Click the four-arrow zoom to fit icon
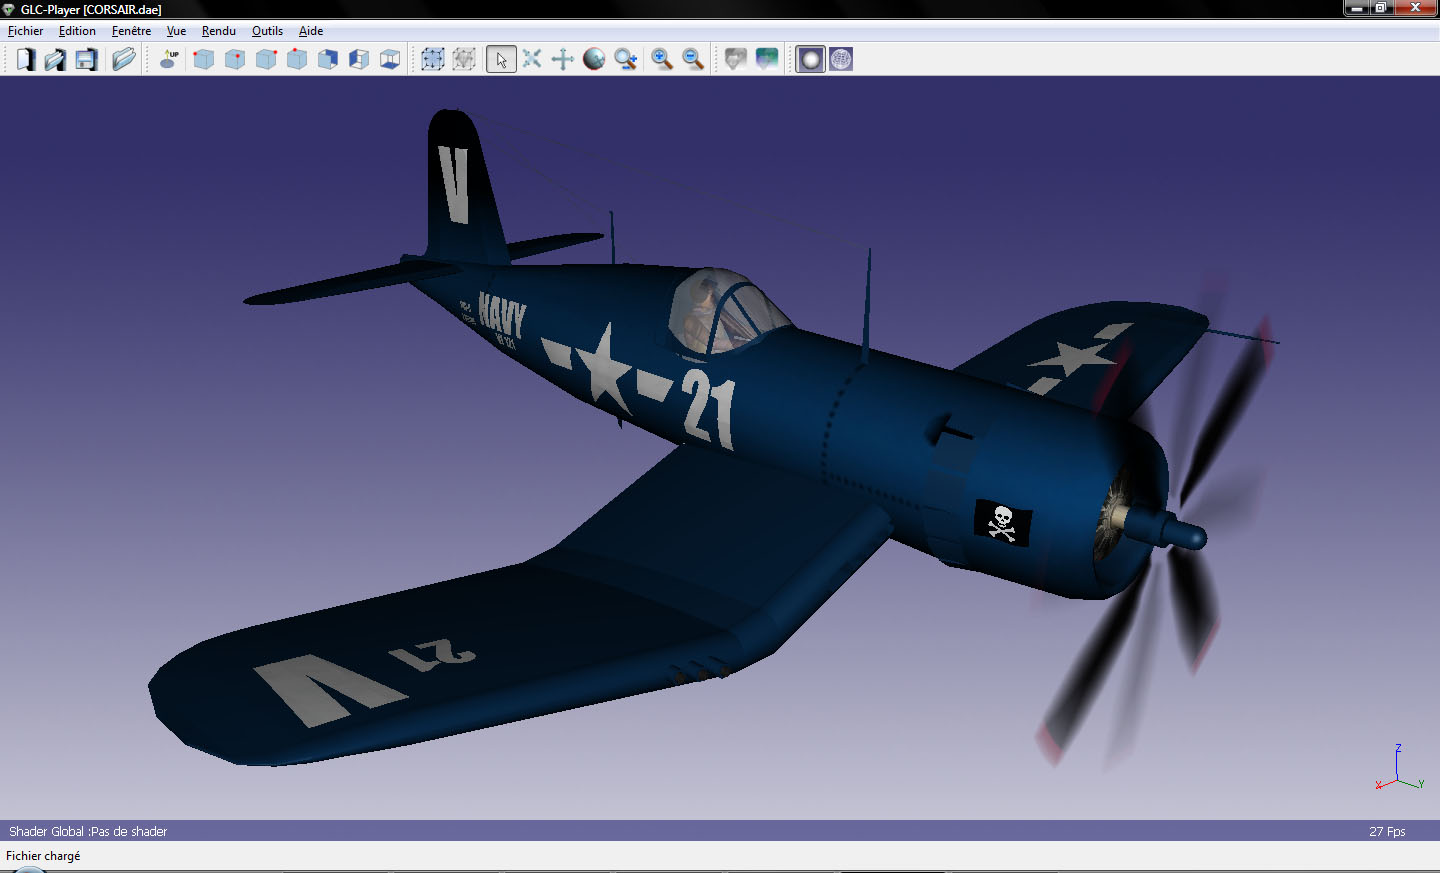The image size is (1440, 873). coord(532,59)
